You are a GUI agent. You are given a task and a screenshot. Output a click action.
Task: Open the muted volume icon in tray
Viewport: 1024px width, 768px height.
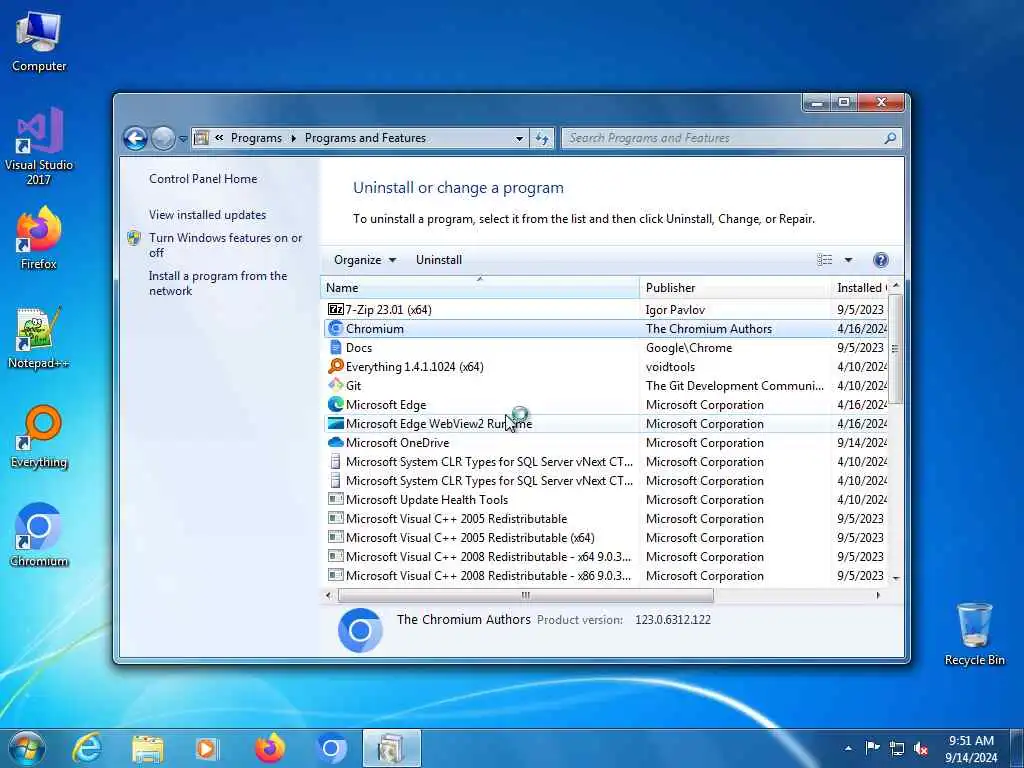[921, 748]
